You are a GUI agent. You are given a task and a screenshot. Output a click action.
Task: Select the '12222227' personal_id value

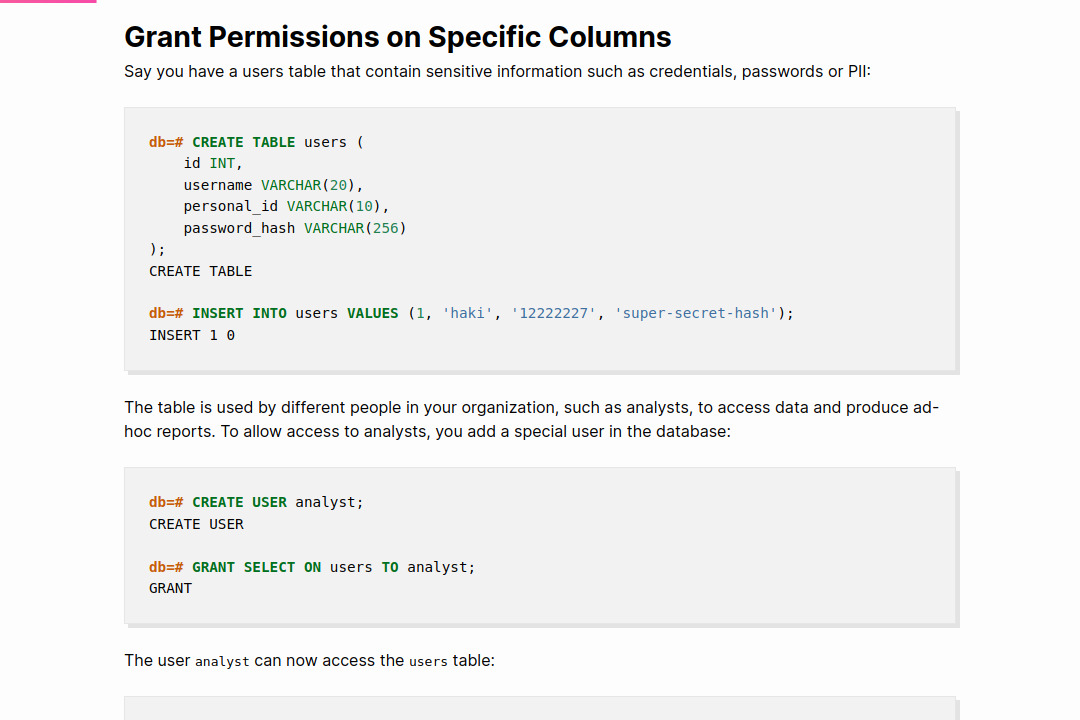tap(554, 312)
